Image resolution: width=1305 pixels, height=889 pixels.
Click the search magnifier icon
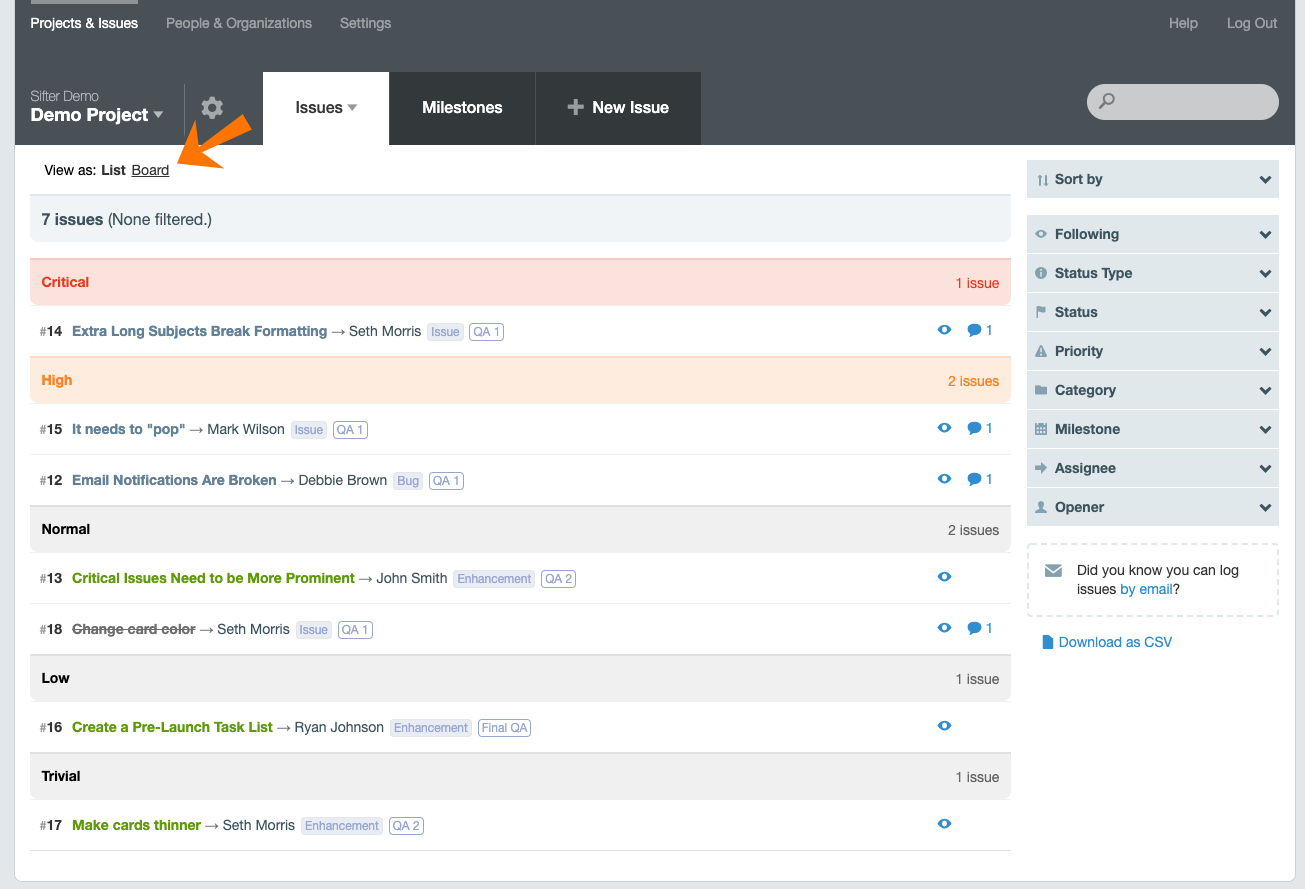[x=1107, y=101]
